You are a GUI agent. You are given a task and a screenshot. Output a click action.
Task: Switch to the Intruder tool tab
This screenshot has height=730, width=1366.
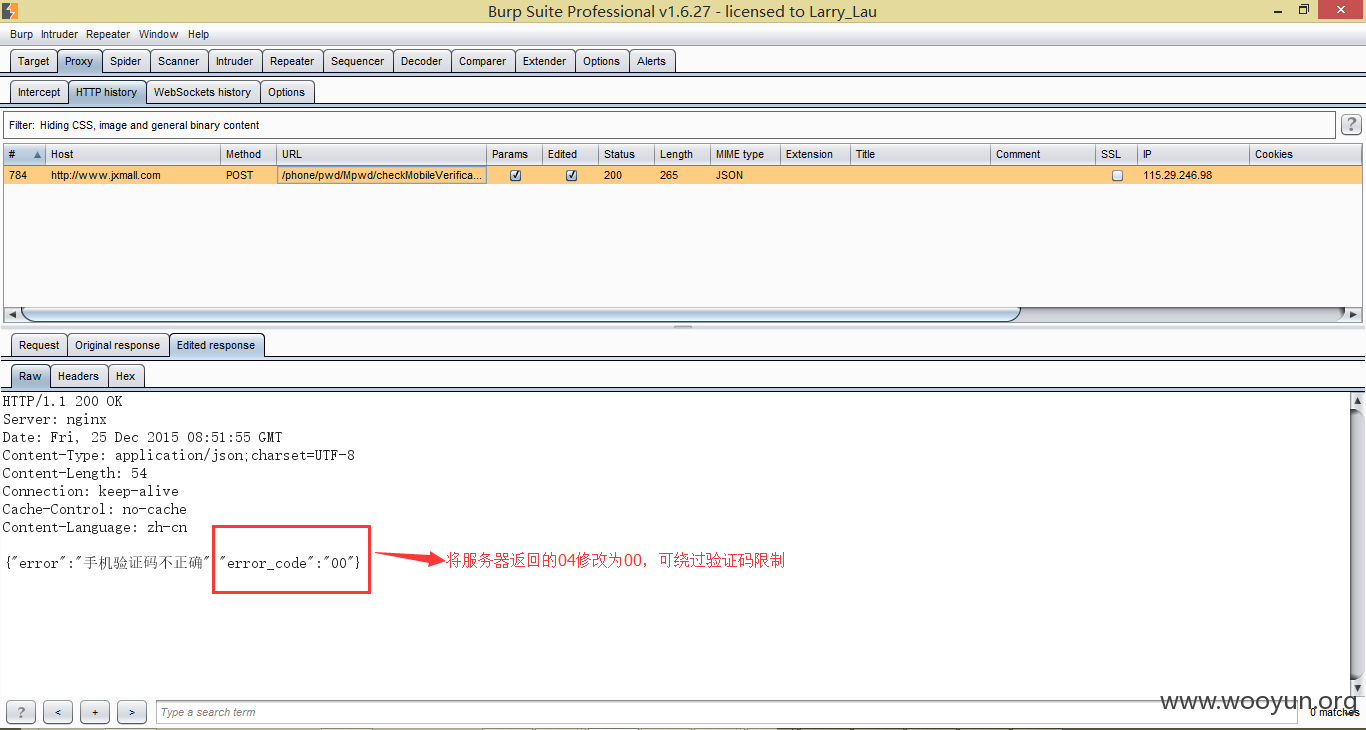tap(235, 61)
